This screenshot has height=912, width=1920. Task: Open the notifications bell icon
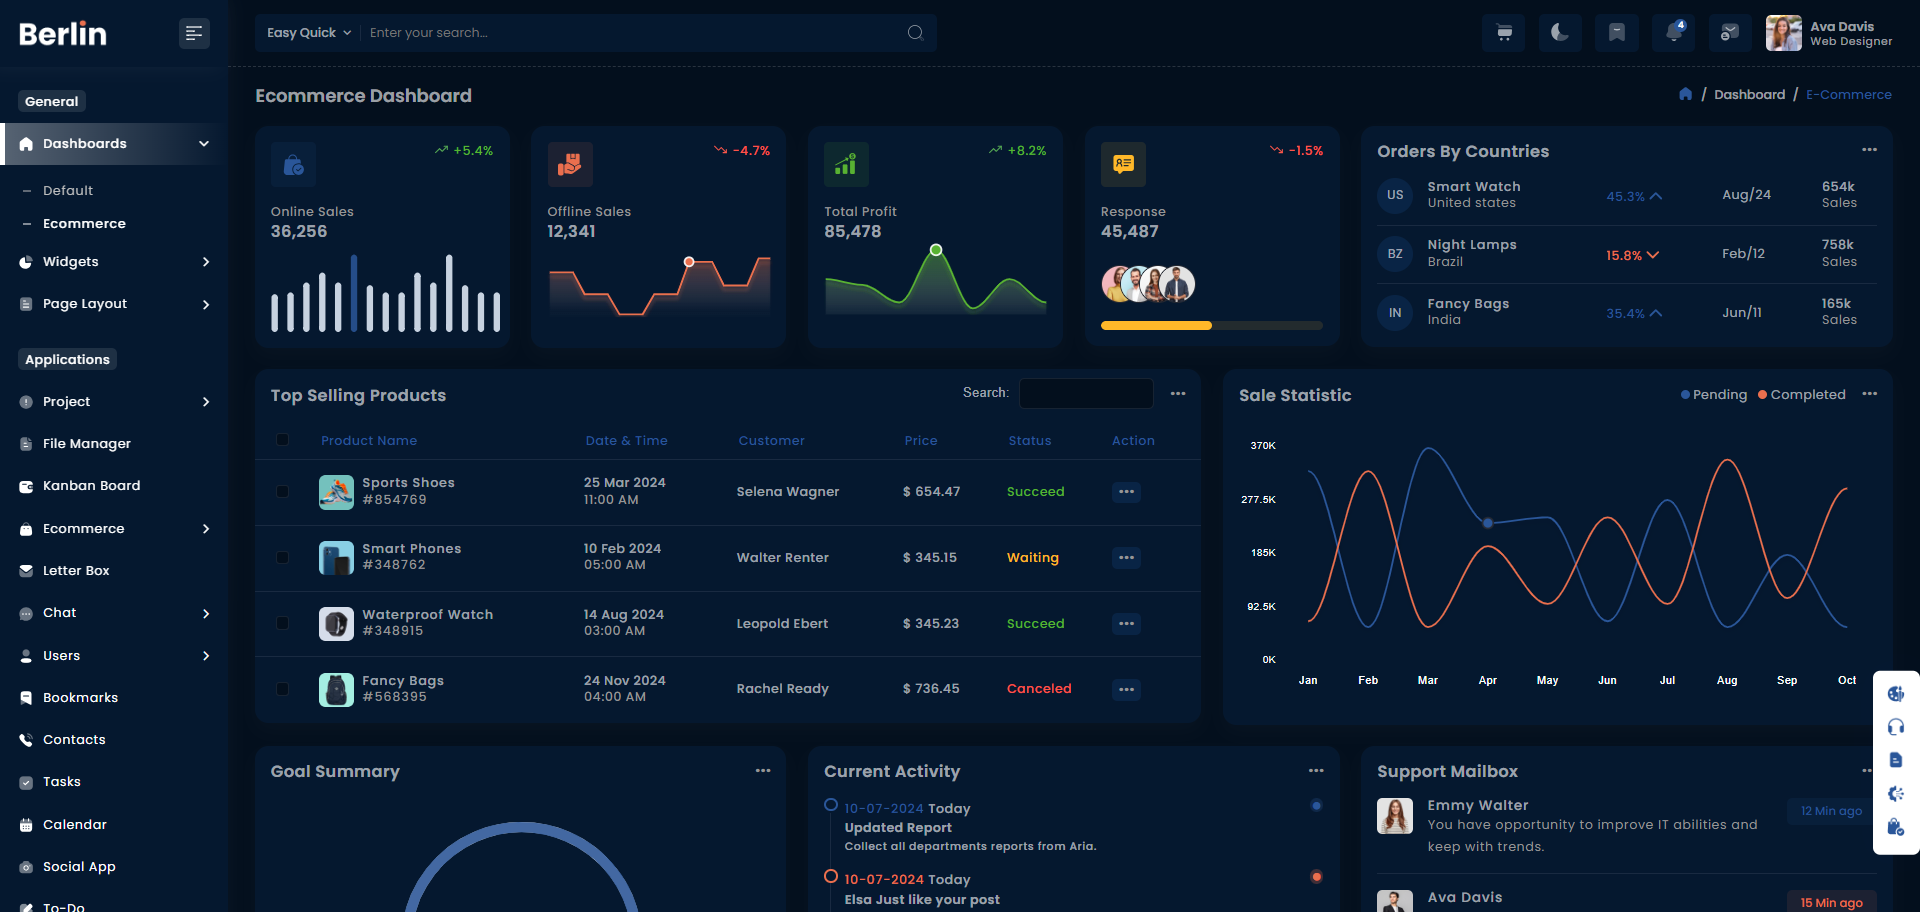pos(1673,33)
